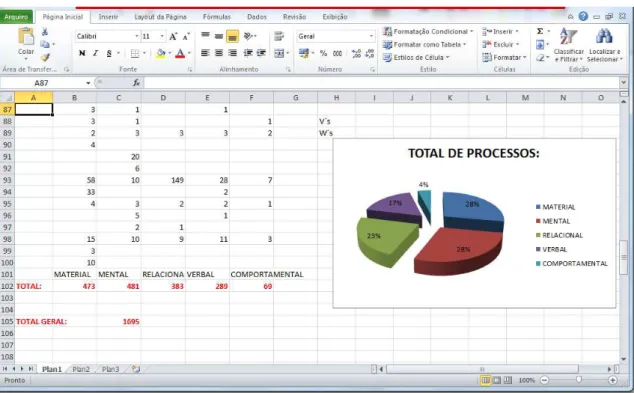Click the zoom in plus button
Image resolution: width=634 pixels, height=393 pixels.
pyautogui.click(x=613, y=380)
